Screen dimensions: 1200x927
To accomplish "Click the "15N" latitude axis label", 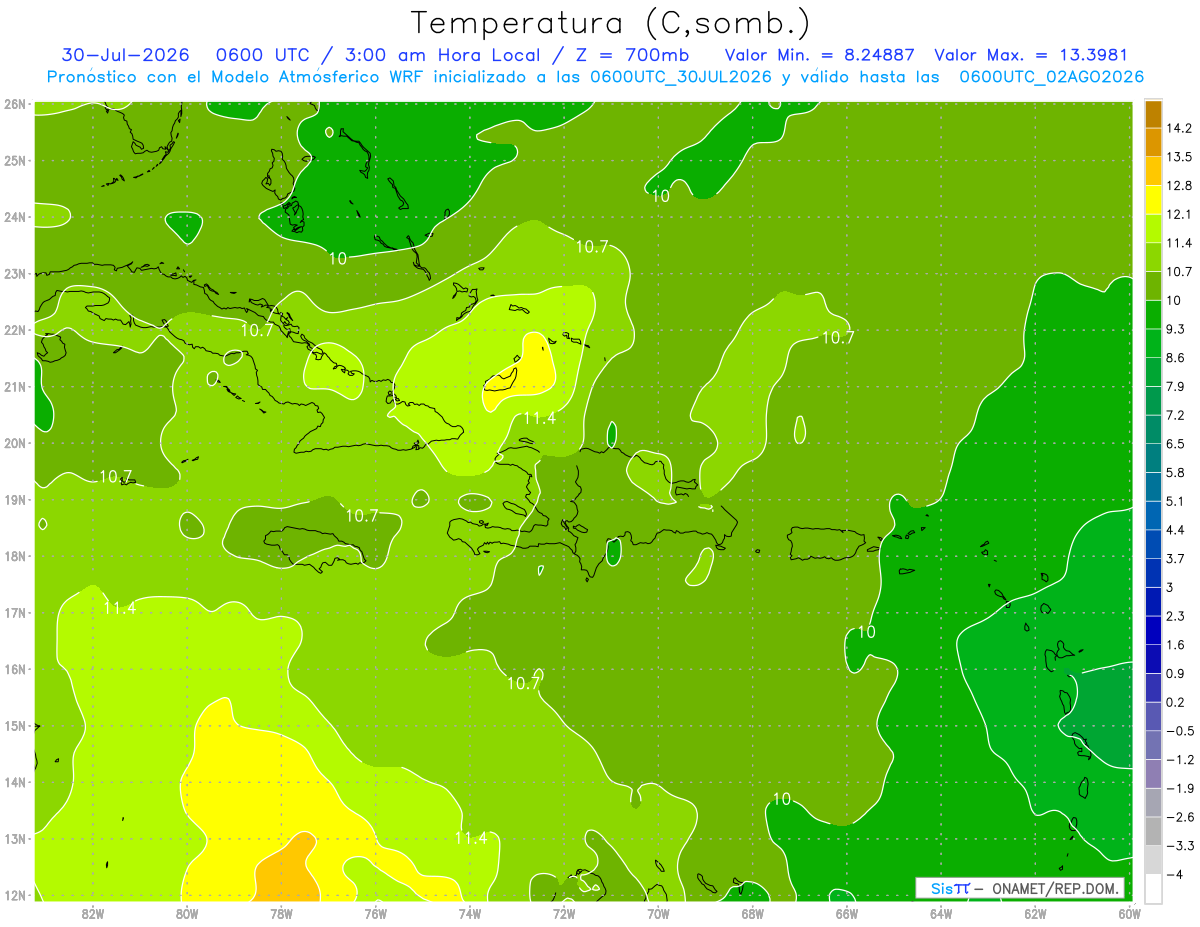I will pyautogui.click(x=15, y=725).
